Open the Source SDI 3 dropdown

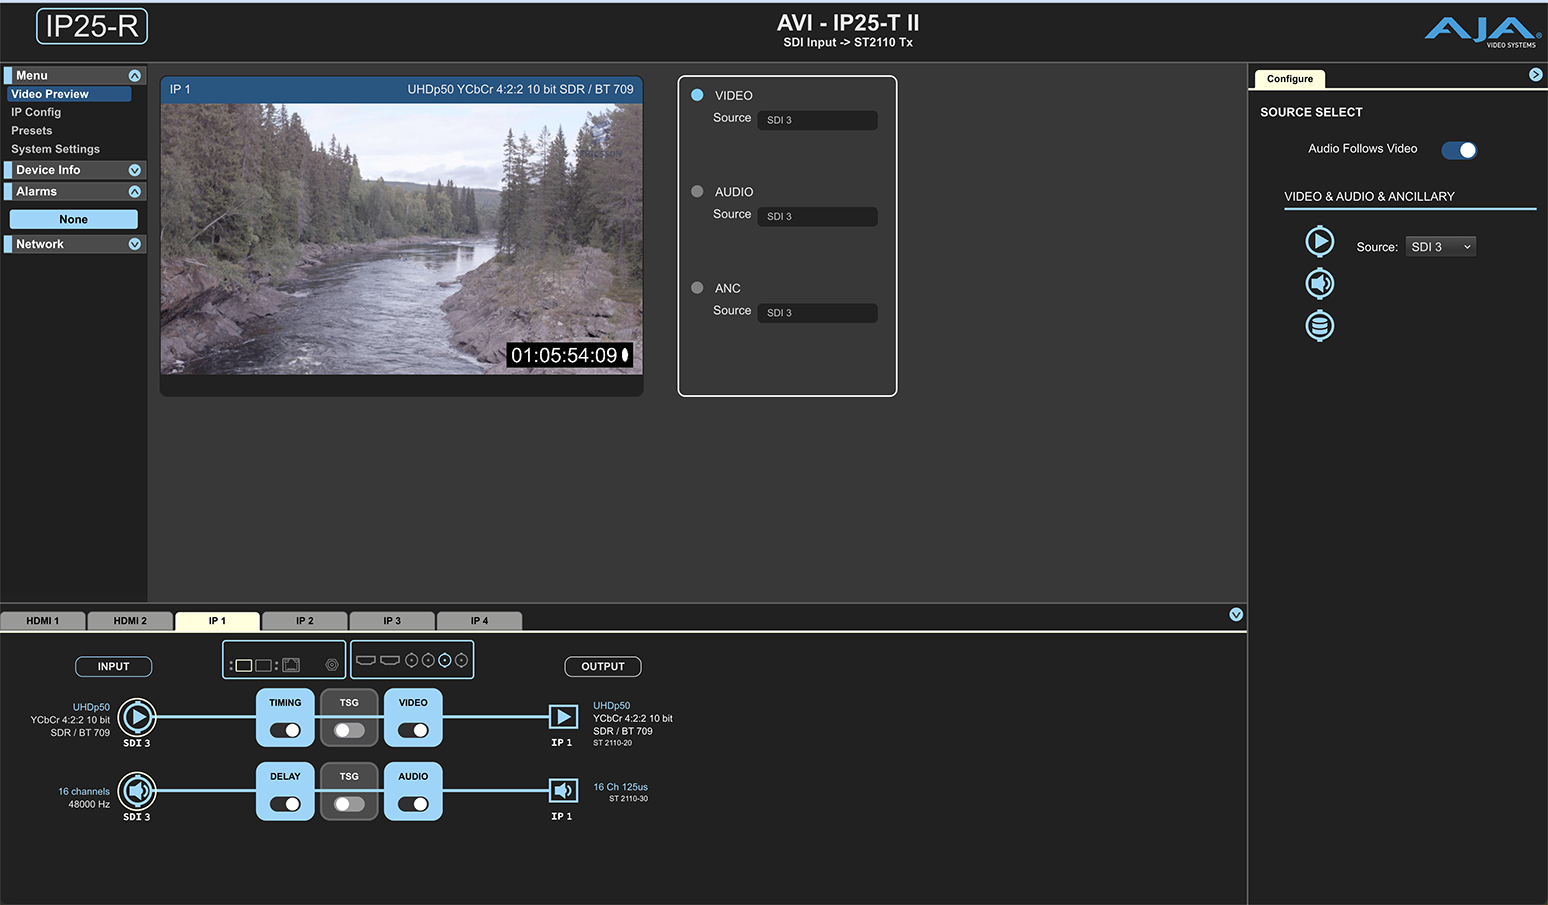pos(1440,247)
